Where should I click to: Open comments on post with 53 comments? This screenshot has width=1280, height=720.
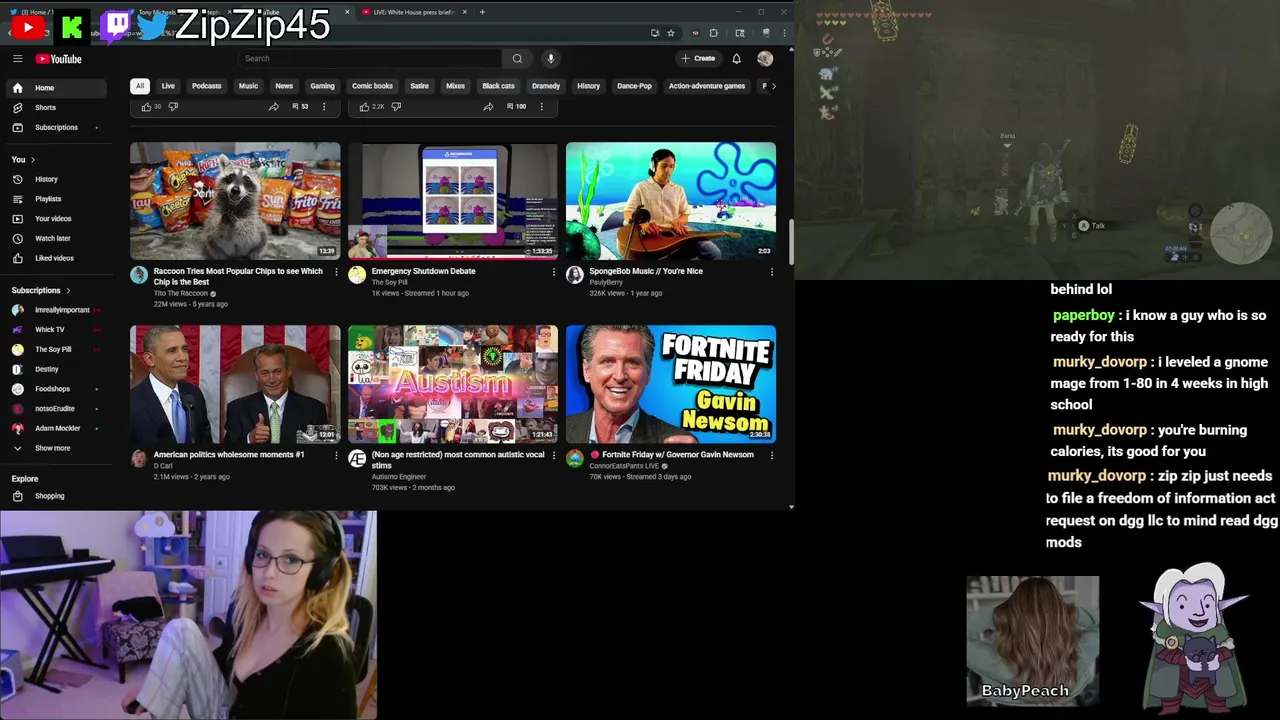pos(300,107)
